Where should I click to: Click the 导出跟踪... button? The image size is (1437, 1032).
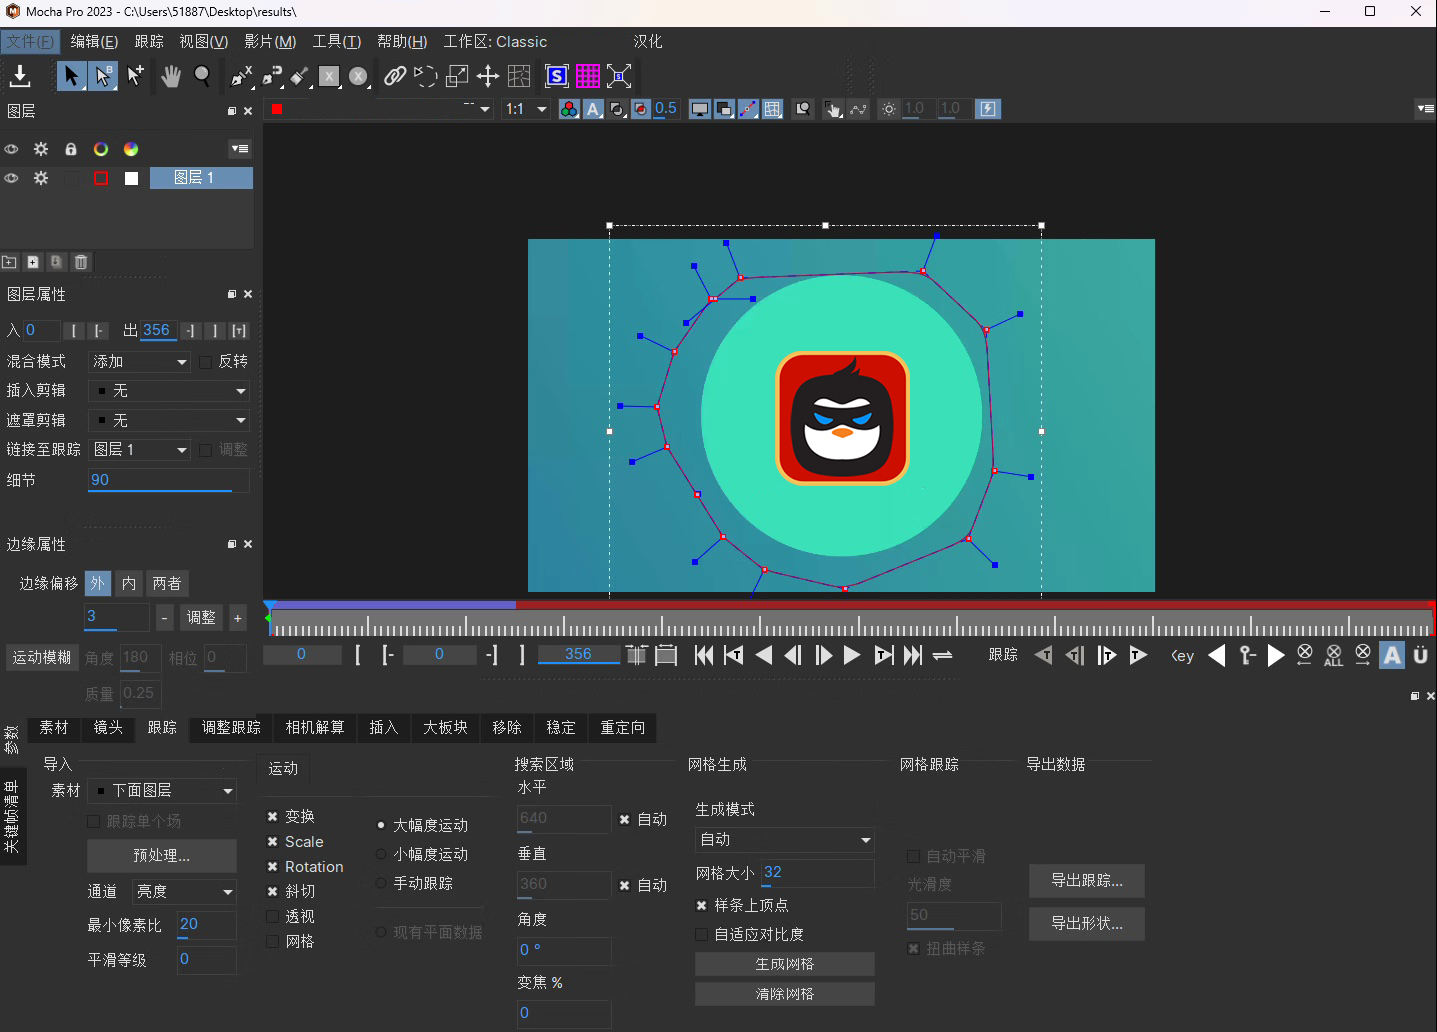point(1087,881)
